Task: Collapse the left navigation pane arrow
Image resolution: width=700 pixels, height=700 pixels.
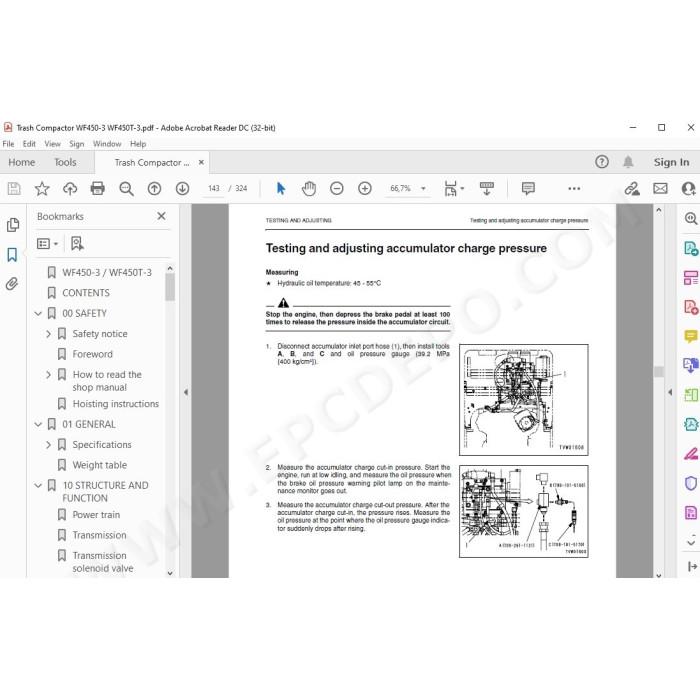Action: (186, 392)
